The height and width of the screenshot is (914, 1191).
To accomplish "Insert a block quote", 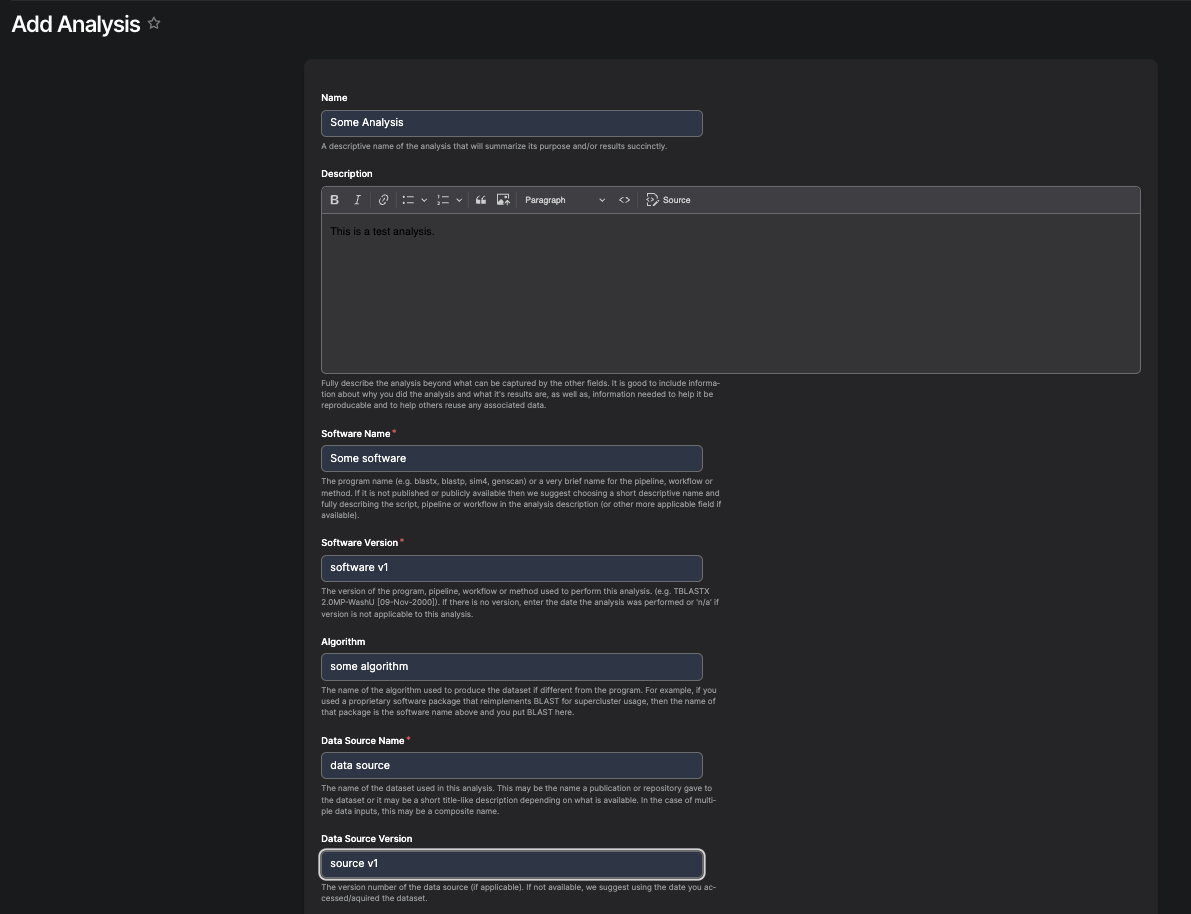I will coord(481,200).
